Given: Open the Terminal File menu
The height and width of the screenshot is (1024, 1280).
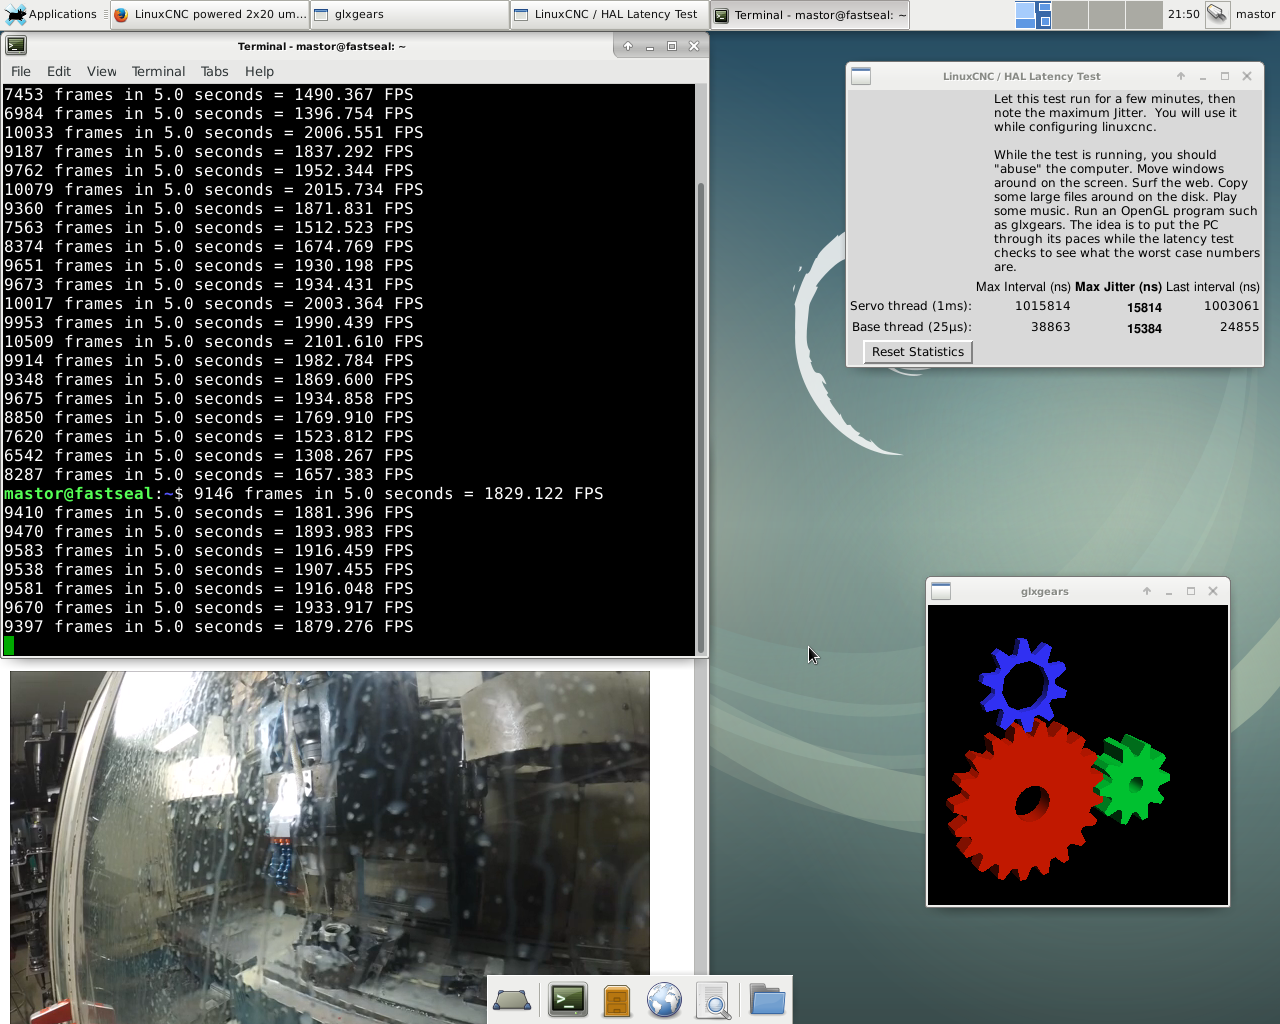Looking at the screenshot, I should (21, 71).
